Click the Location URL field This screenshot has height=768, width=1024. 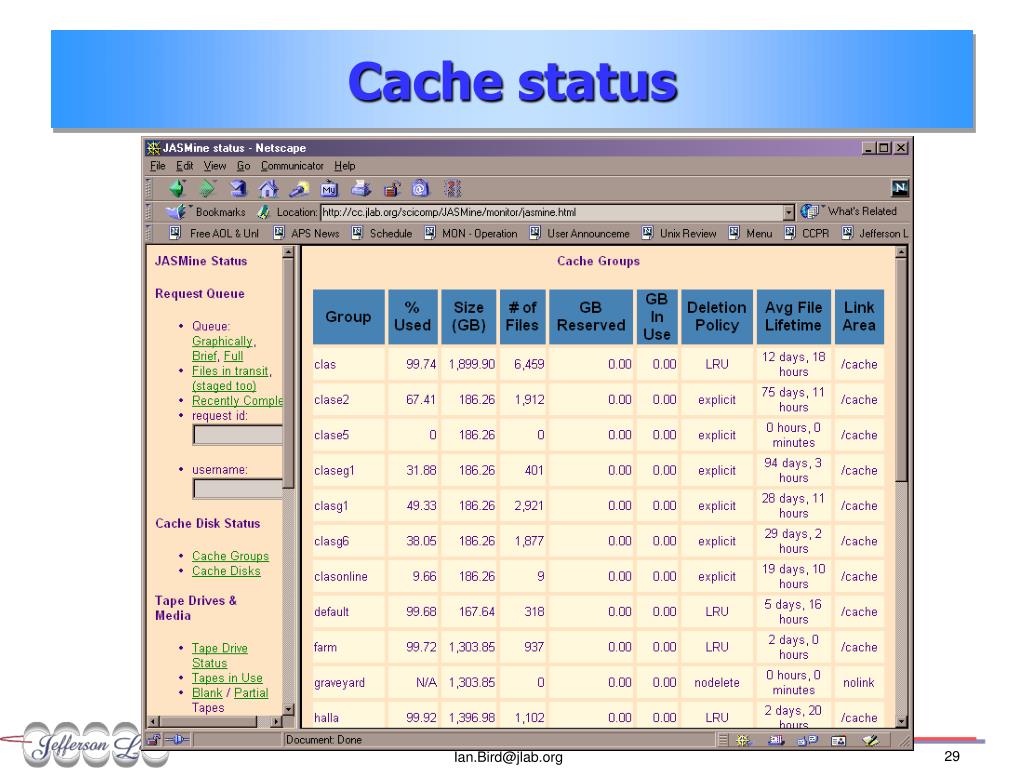pyautogui.click(x=551, y=212)
